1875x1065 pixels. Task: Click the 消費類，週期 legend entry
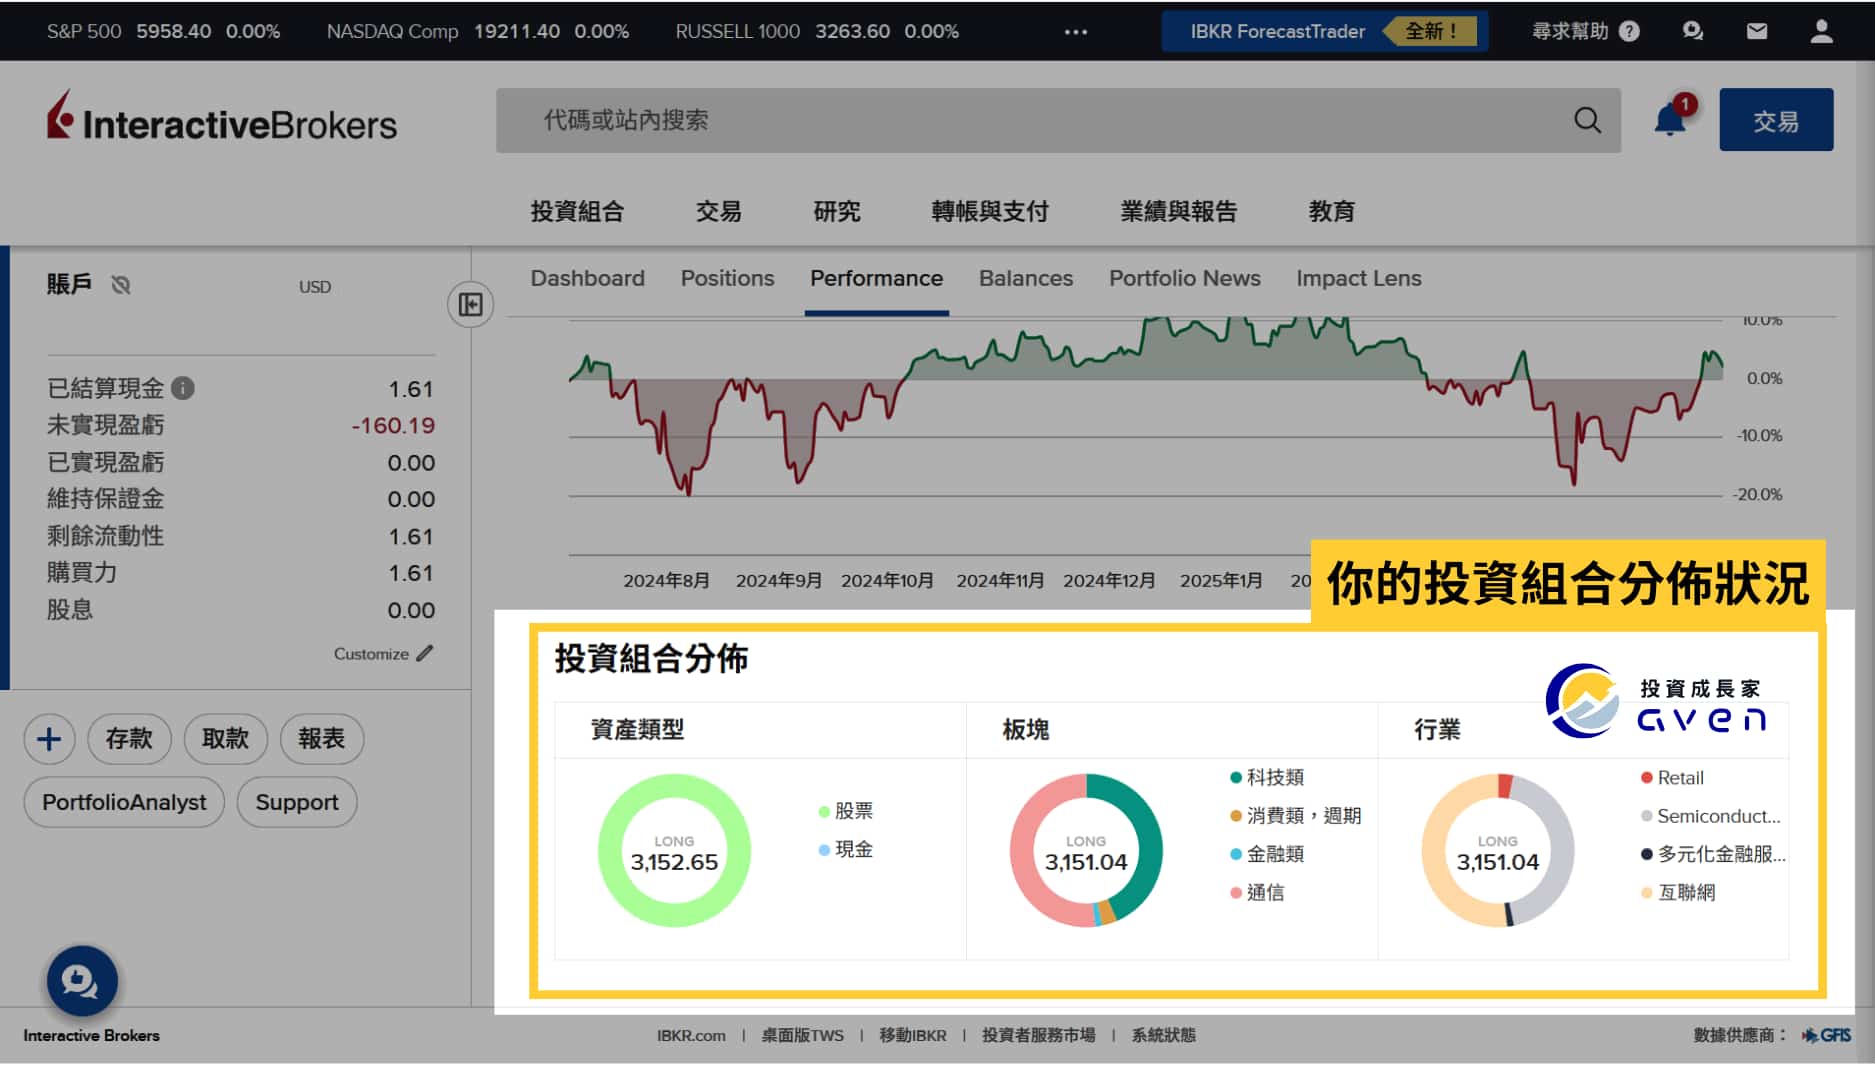tap(1296, 815)
